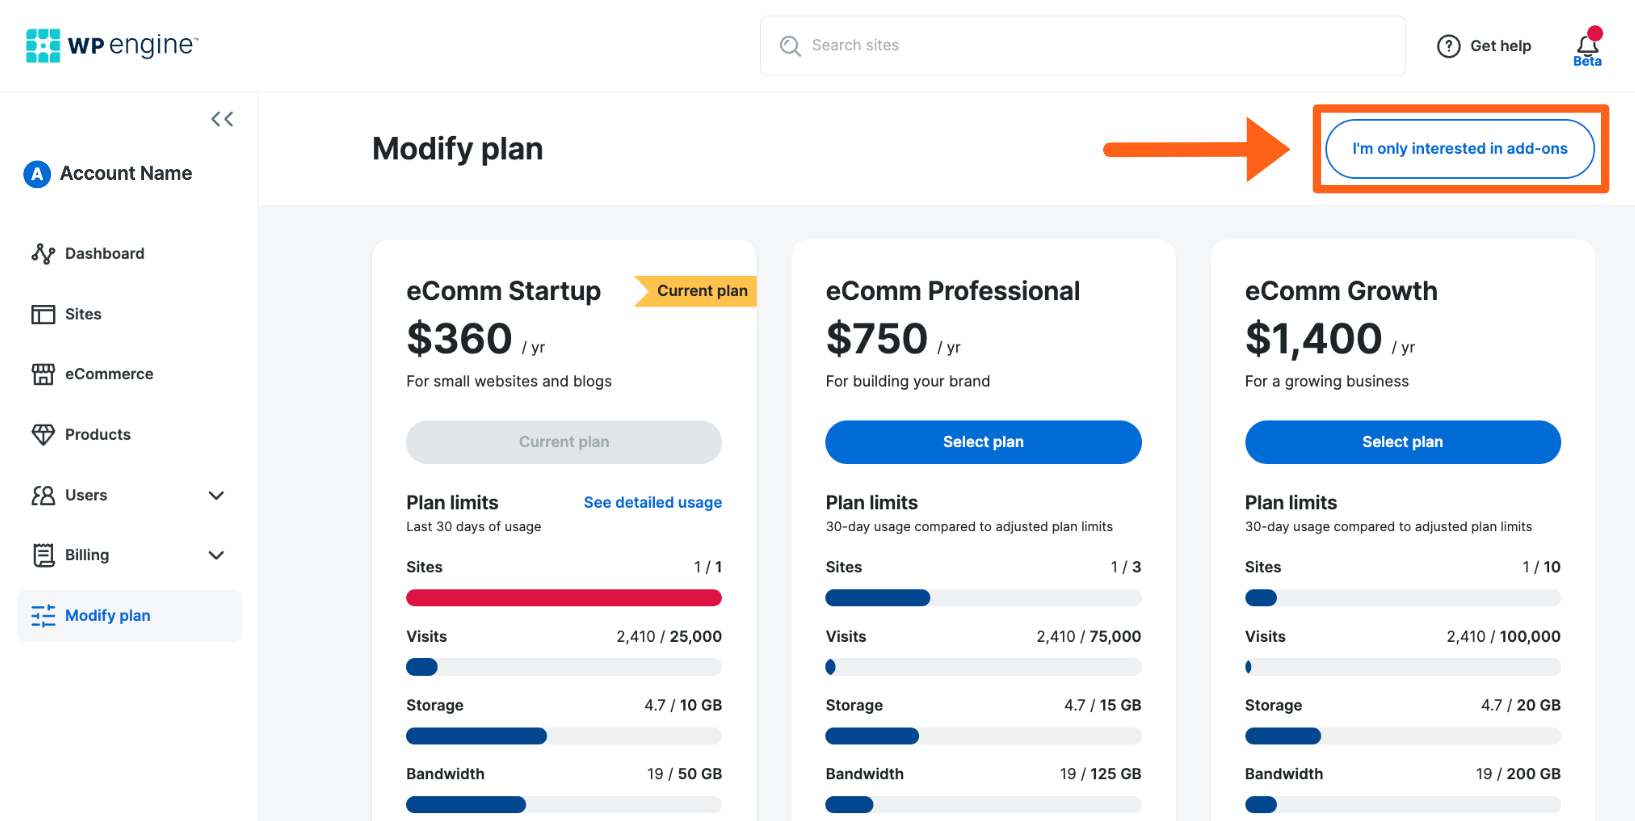The width and height of the screenshot is (1635, 821).
Task: Click the Beta notification bell icon
Action: (1586, 42)
